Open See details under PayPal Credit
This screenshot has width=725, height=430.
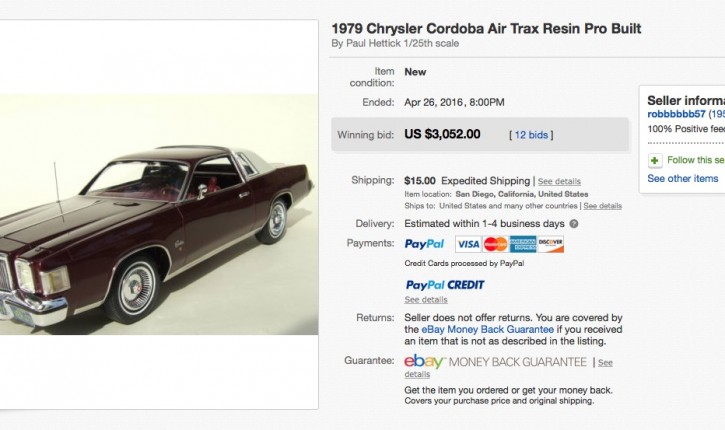426,300
